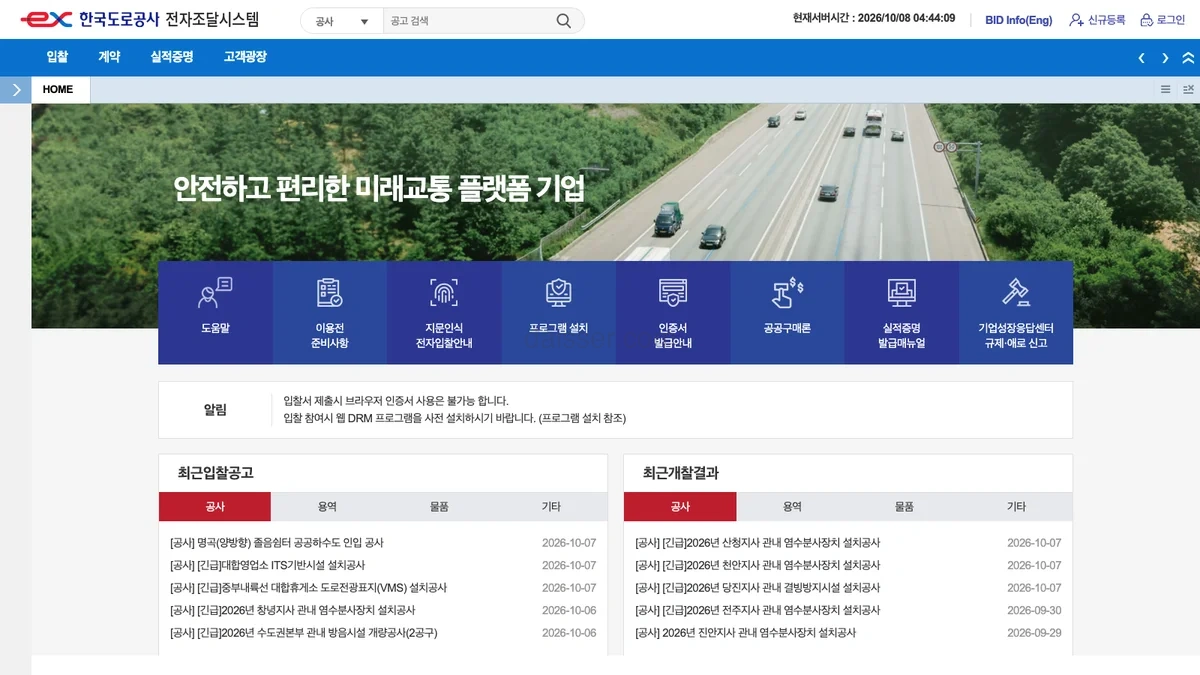Open the 인증서 발급안내 certificate tile
The width and height of the screenshot is (1200, 675).
(673, 312)
